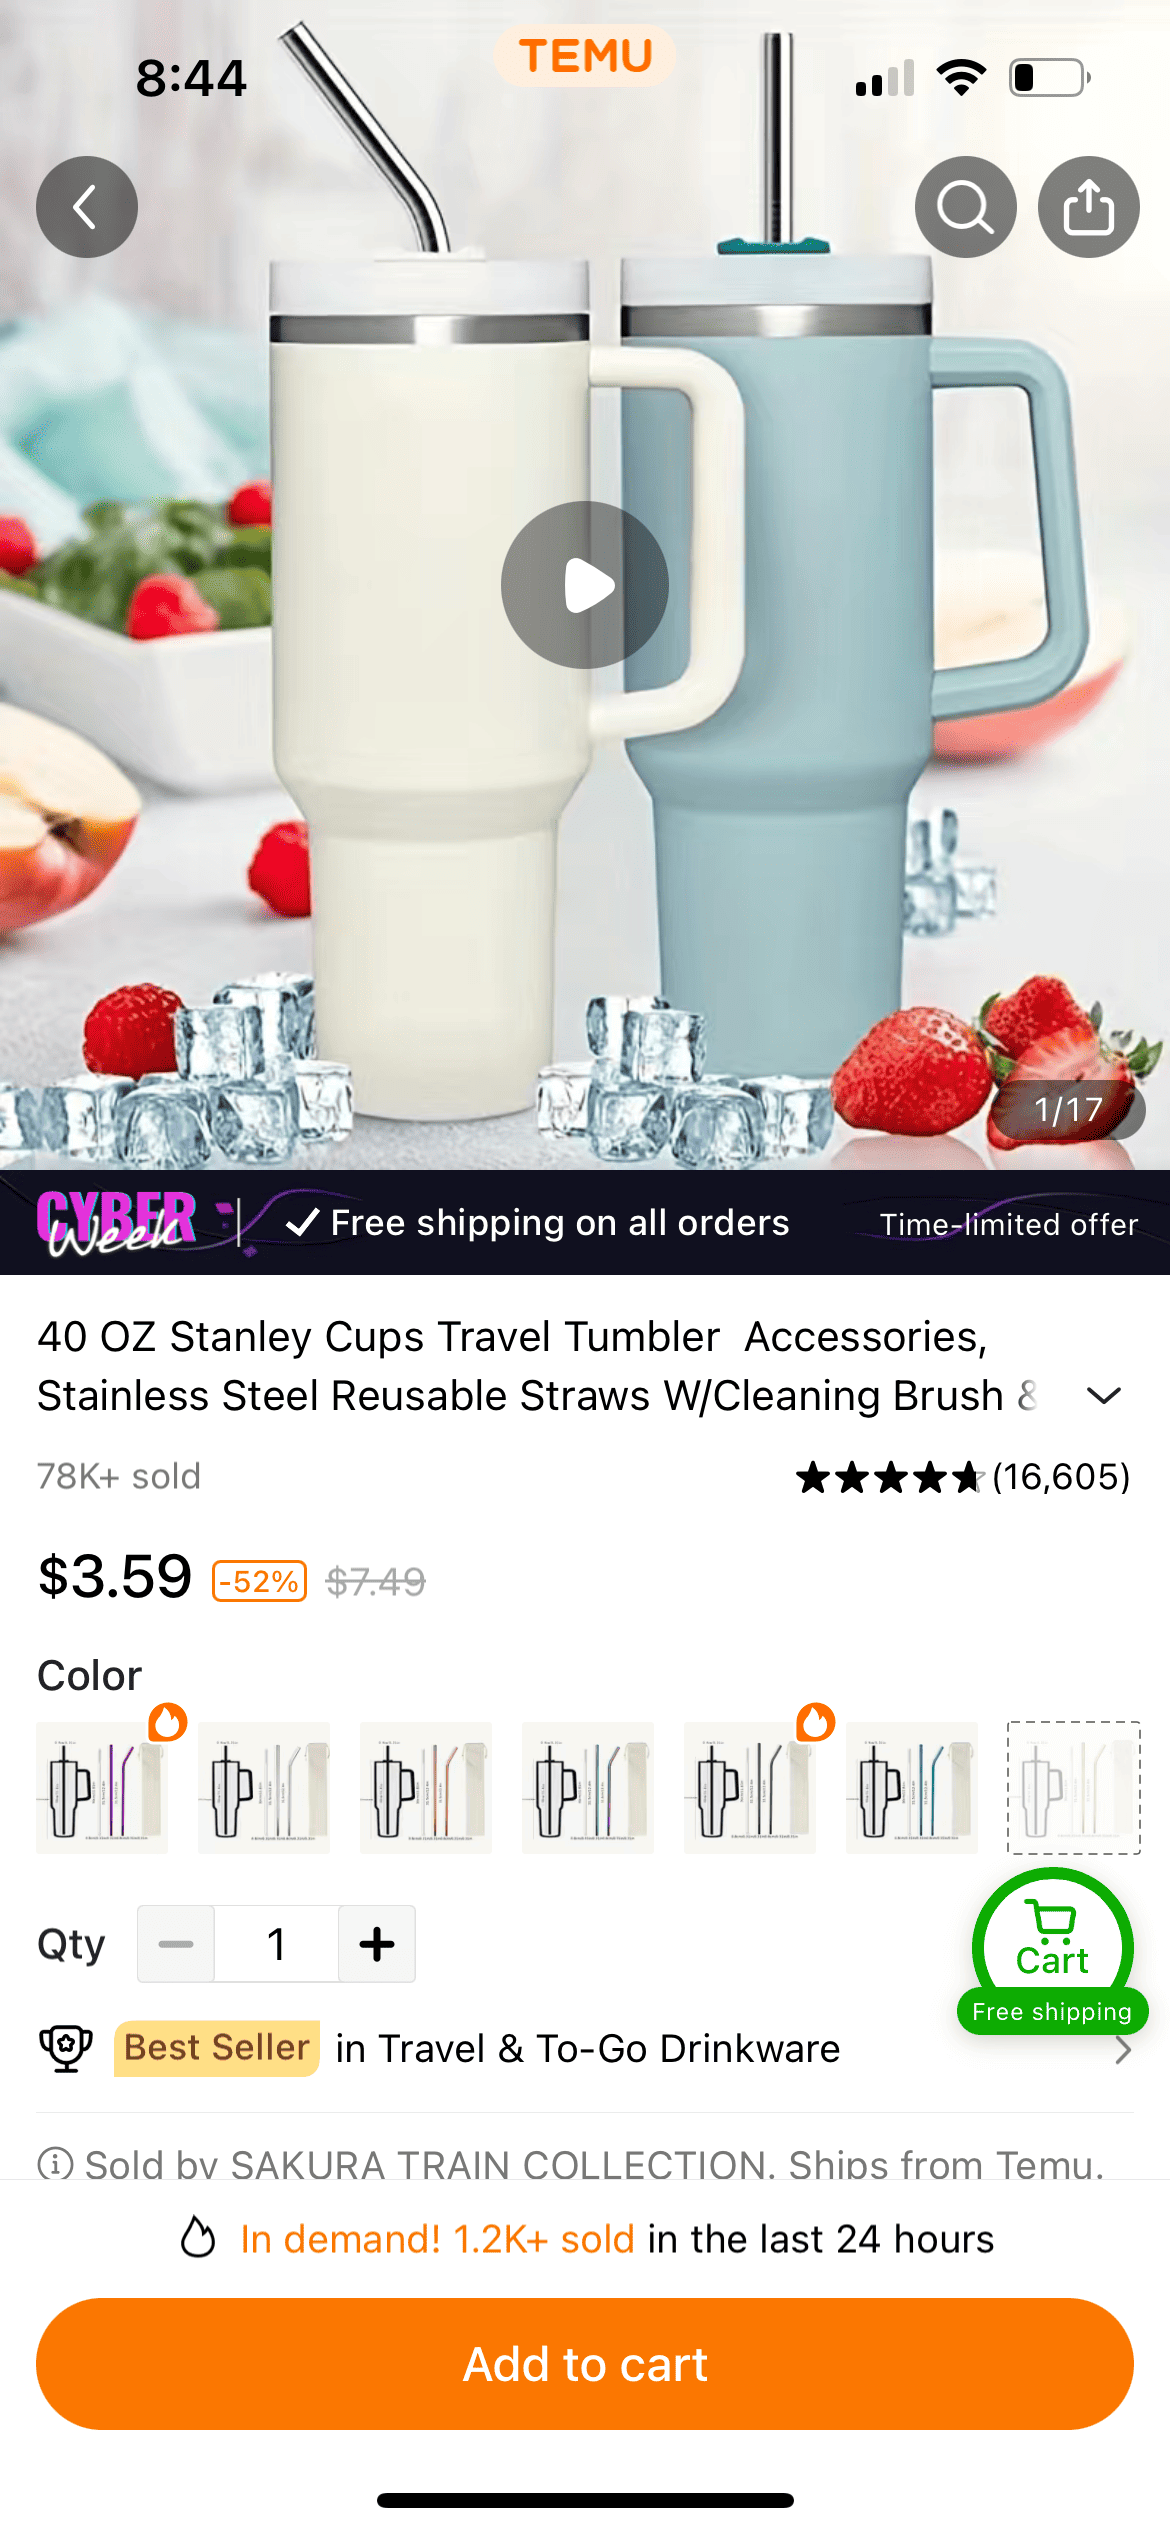
Task: Tap the share icon
Action: (1088, 207)
